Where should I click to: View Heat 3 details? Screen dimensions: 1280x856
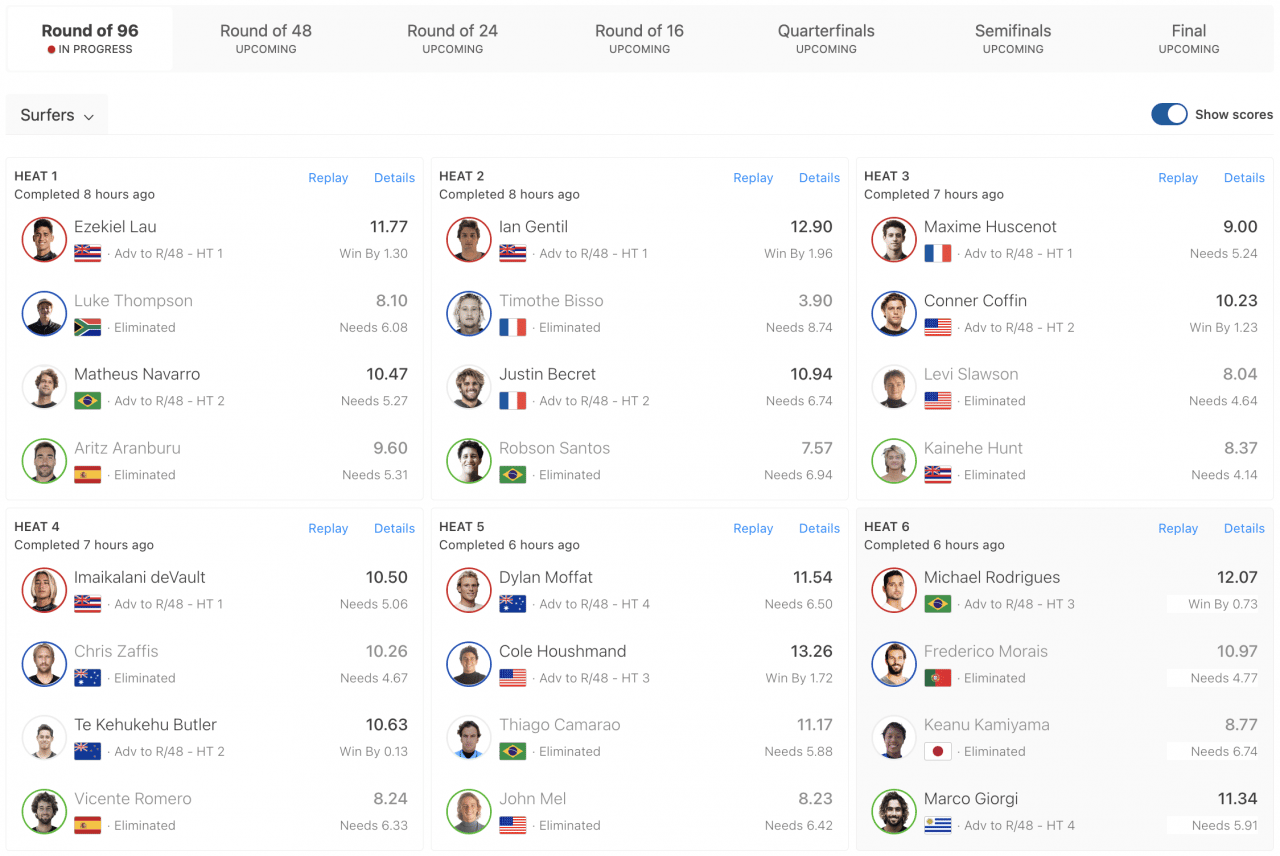[1244, 178]
